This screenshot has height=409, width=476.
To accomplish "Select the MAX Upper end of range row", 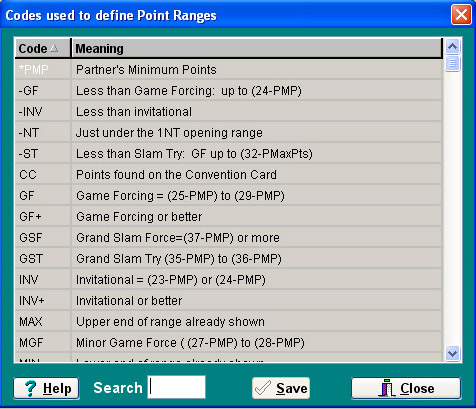I will [x=229, y=322].
